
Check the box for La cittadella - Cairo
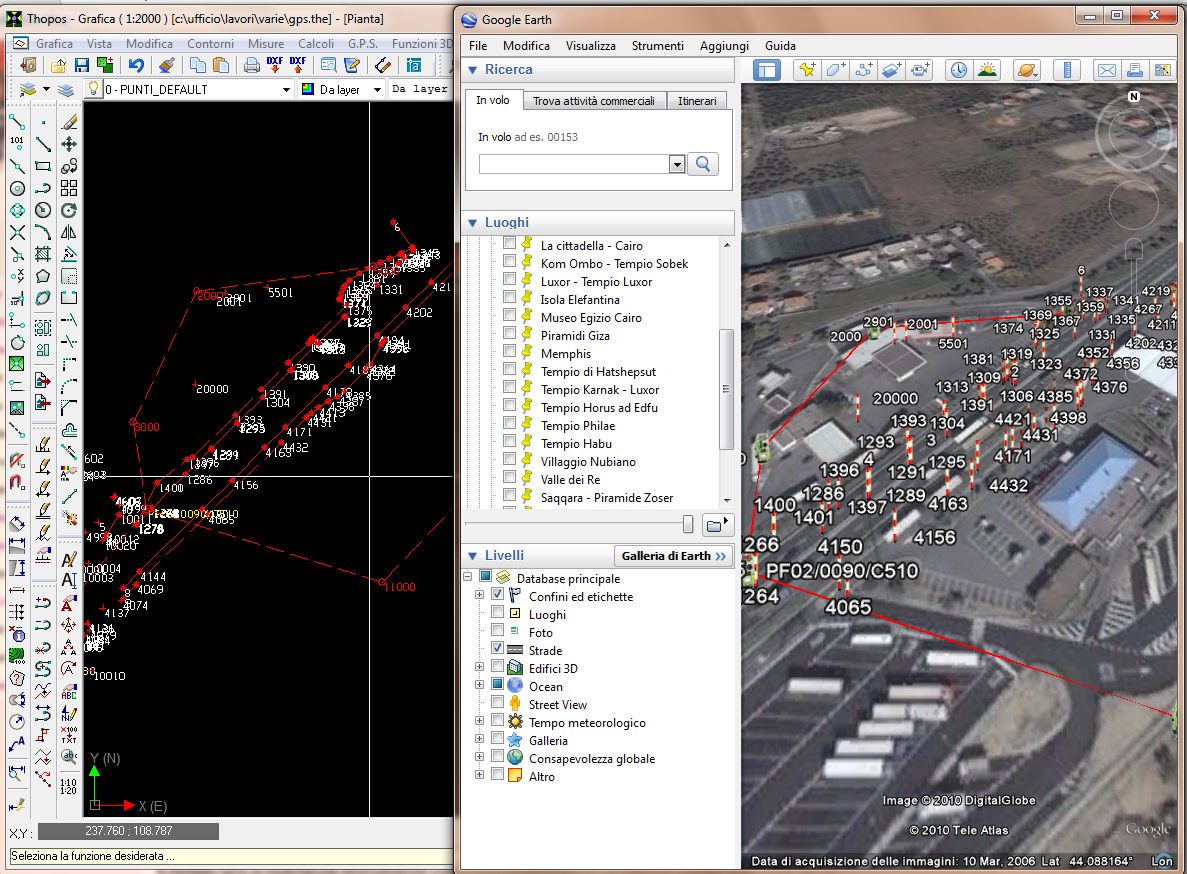point(509,244)
